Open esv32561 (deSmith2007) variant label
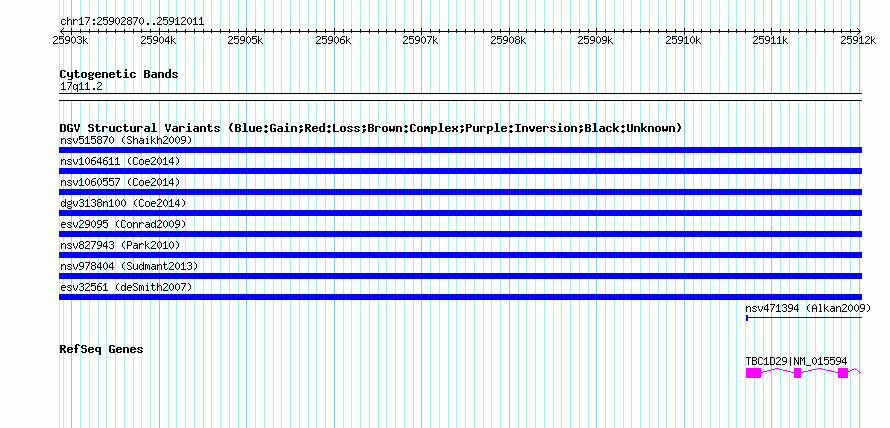Image resolution: width=890 pixels, height=428 pixels. coord(126,287)
